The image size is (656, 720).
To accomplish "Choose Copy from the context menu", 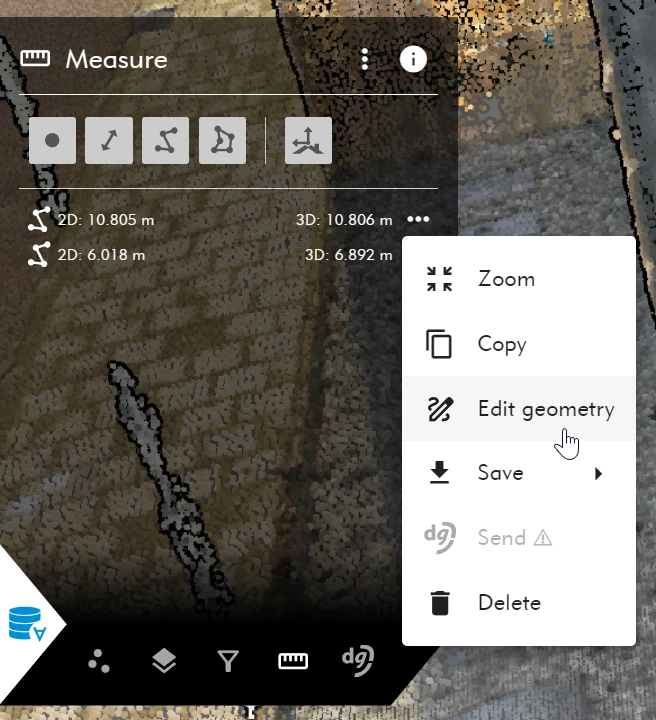I will click(x=501, y=344).
